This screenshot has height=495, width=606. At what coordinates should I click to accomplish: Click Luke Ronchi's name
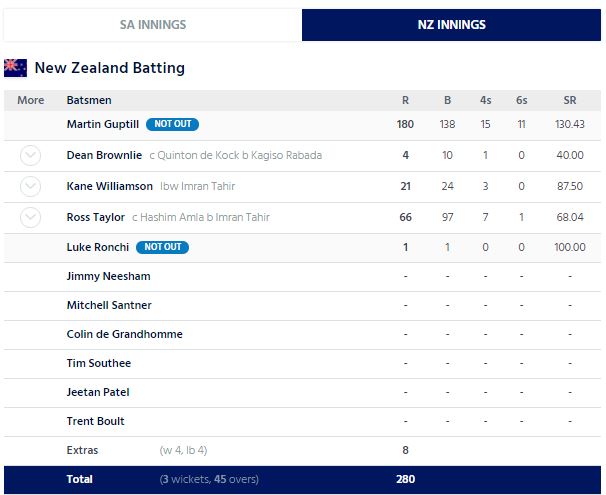tap(97, 247)
